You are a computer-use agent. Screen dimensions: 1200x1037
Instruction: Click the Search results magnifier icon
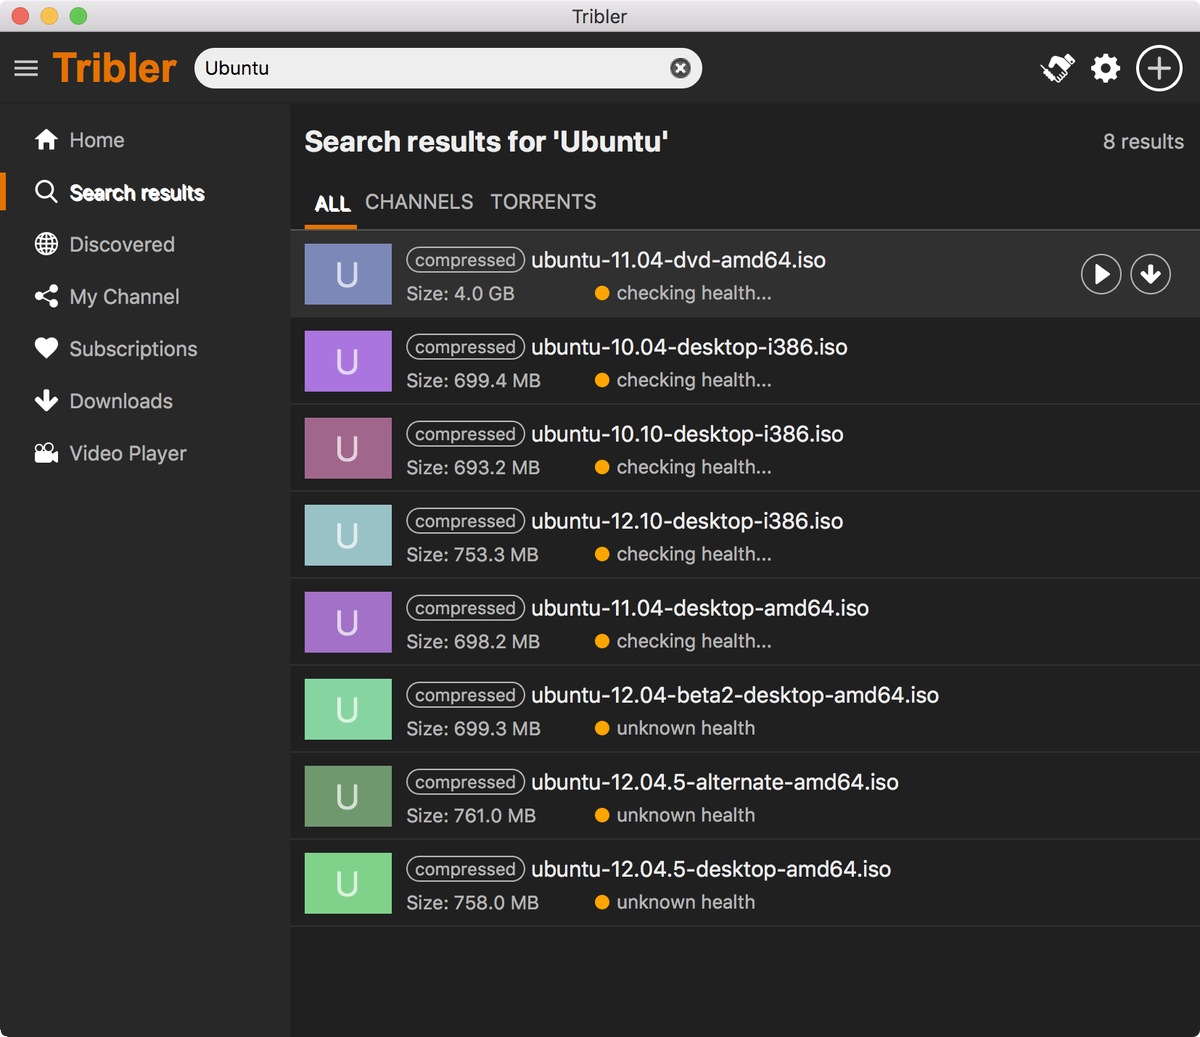click(46, 191)
